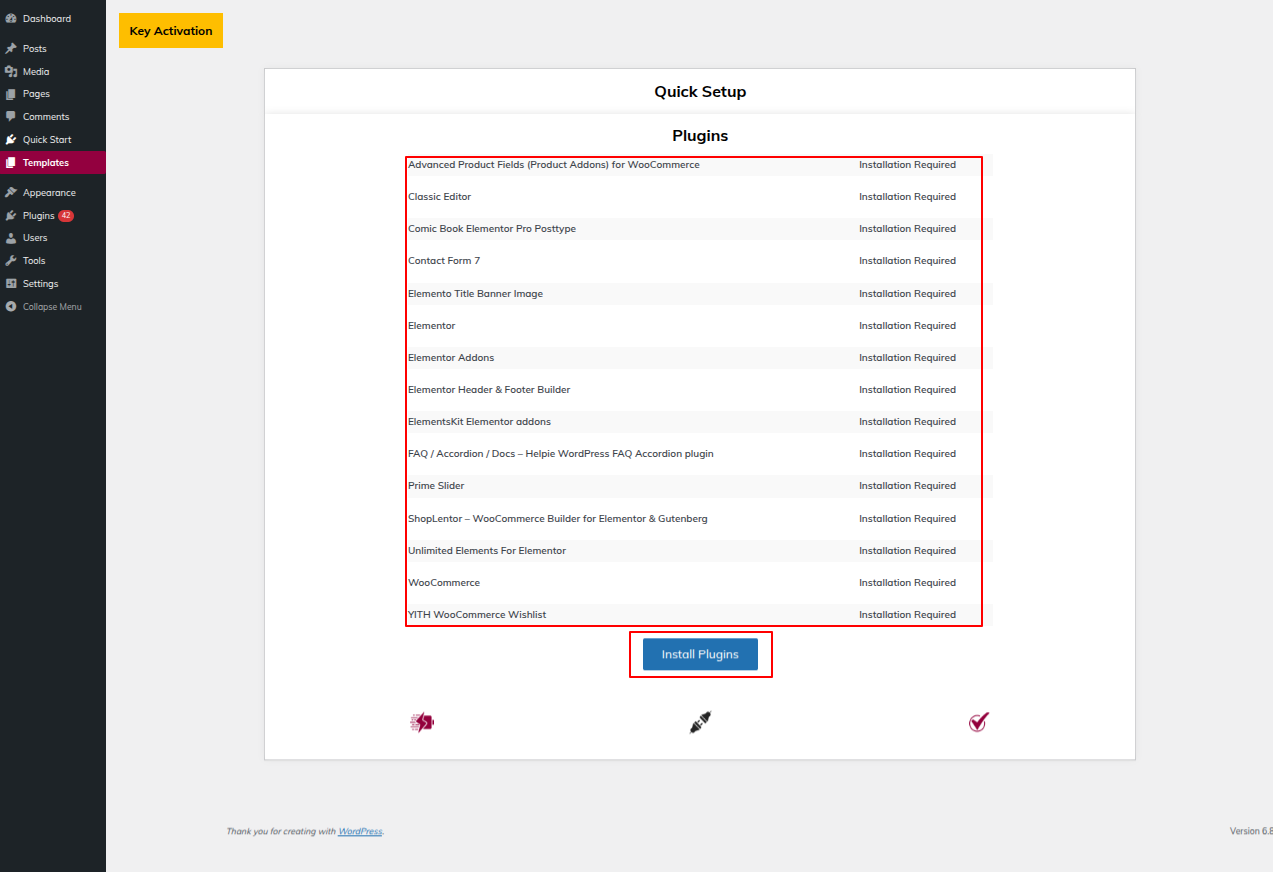Click the red 42 plugins update badge
The height and width of the screenshot is (873, 1273).
point(66,216)
